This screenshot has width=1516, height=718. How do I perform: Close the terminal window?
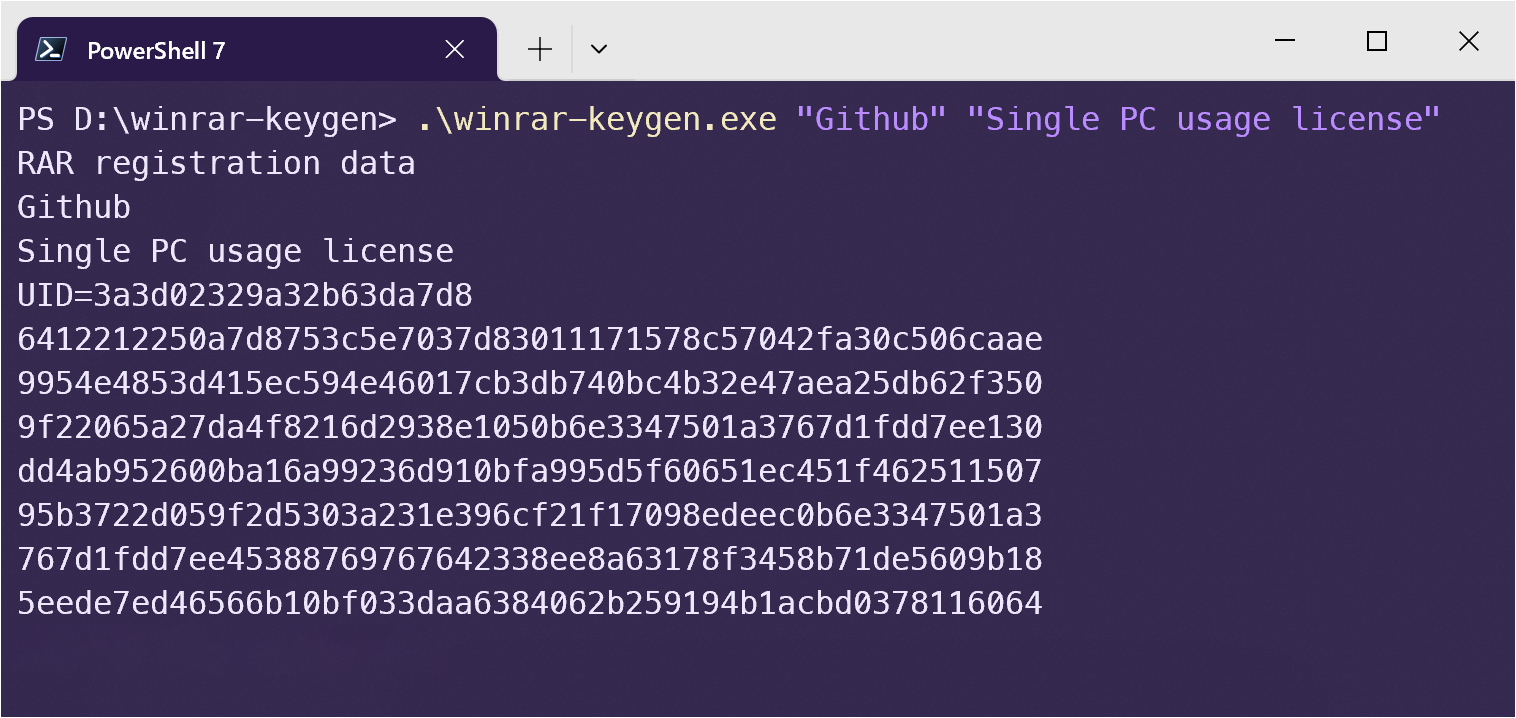point(1468,41)
